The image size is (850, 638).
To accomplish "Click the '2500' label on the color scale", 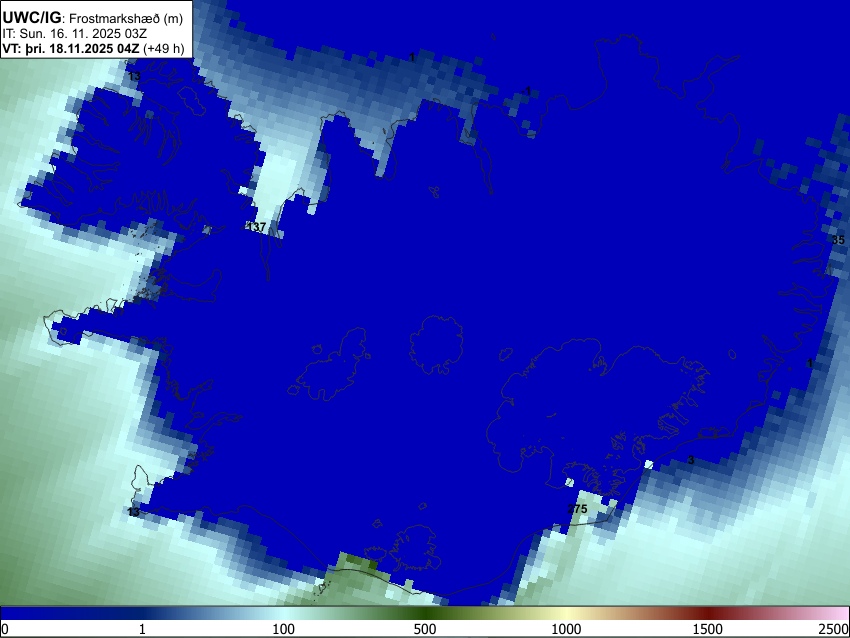I will 834,629.
